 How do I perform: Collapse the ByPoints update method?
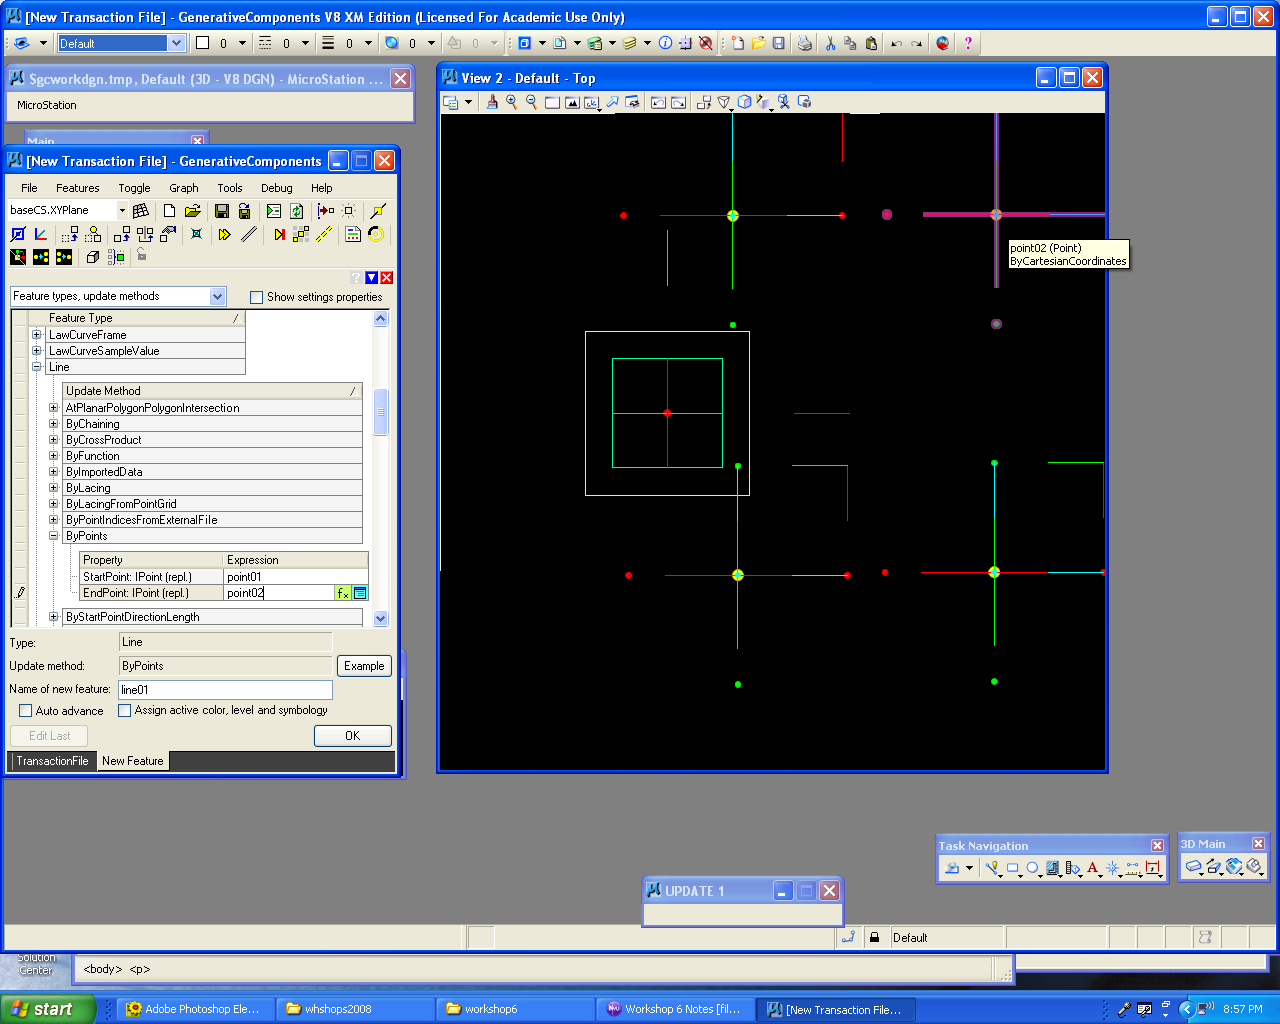click(x=54, y=536)
